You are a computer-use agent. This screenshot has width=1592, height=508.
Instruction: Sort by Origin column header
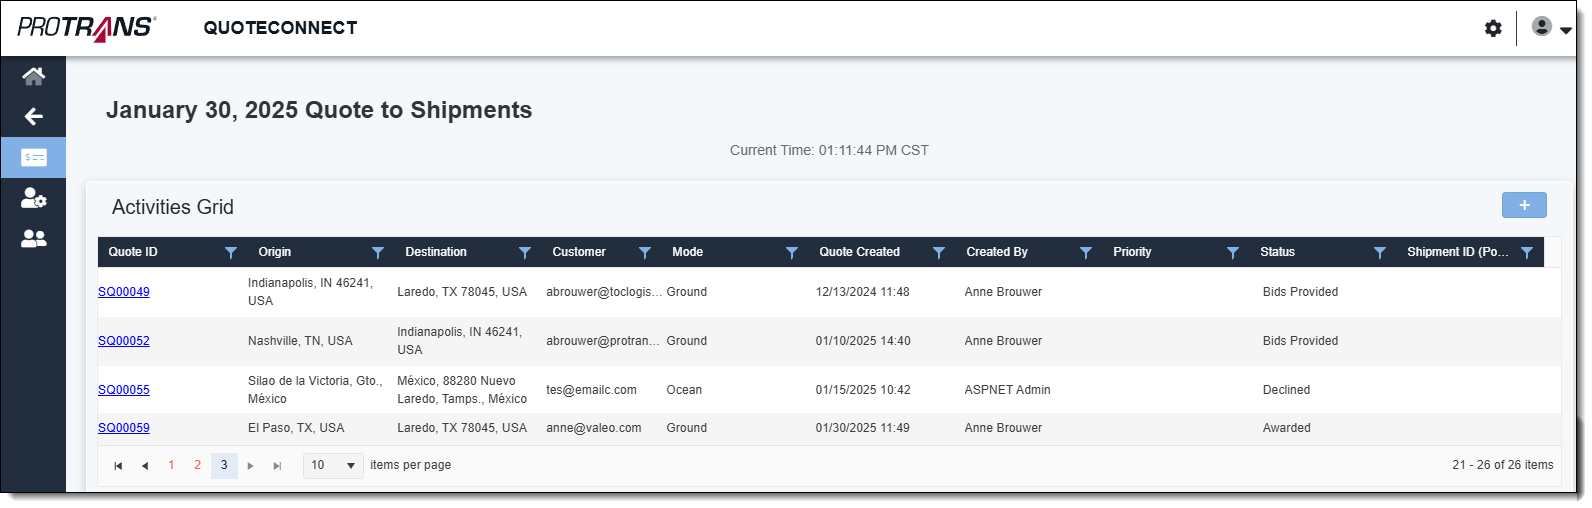pos(275,252)
